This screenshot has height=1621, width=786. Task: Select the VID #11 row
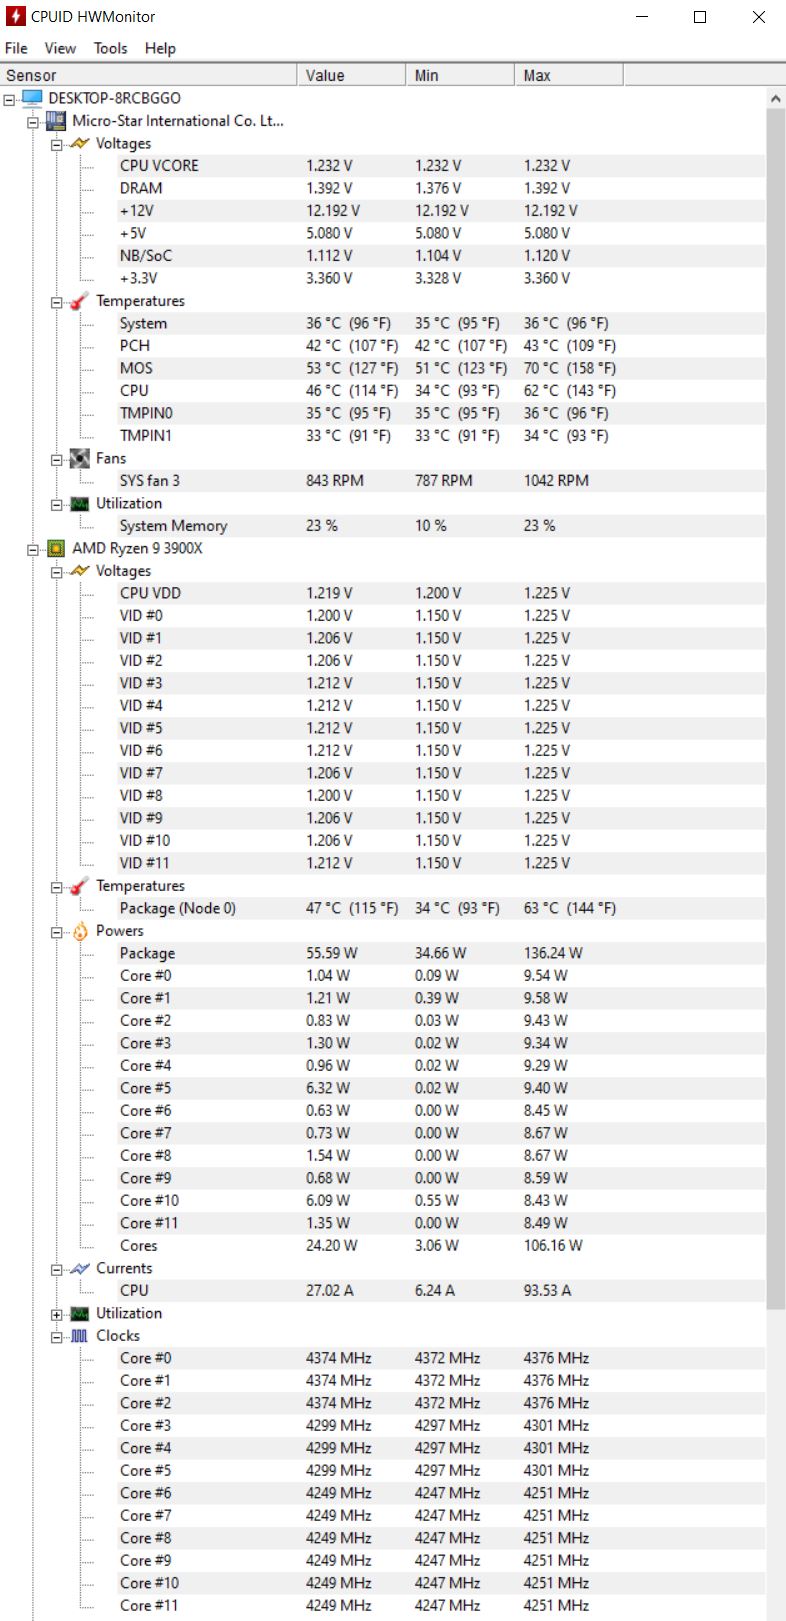441,863
